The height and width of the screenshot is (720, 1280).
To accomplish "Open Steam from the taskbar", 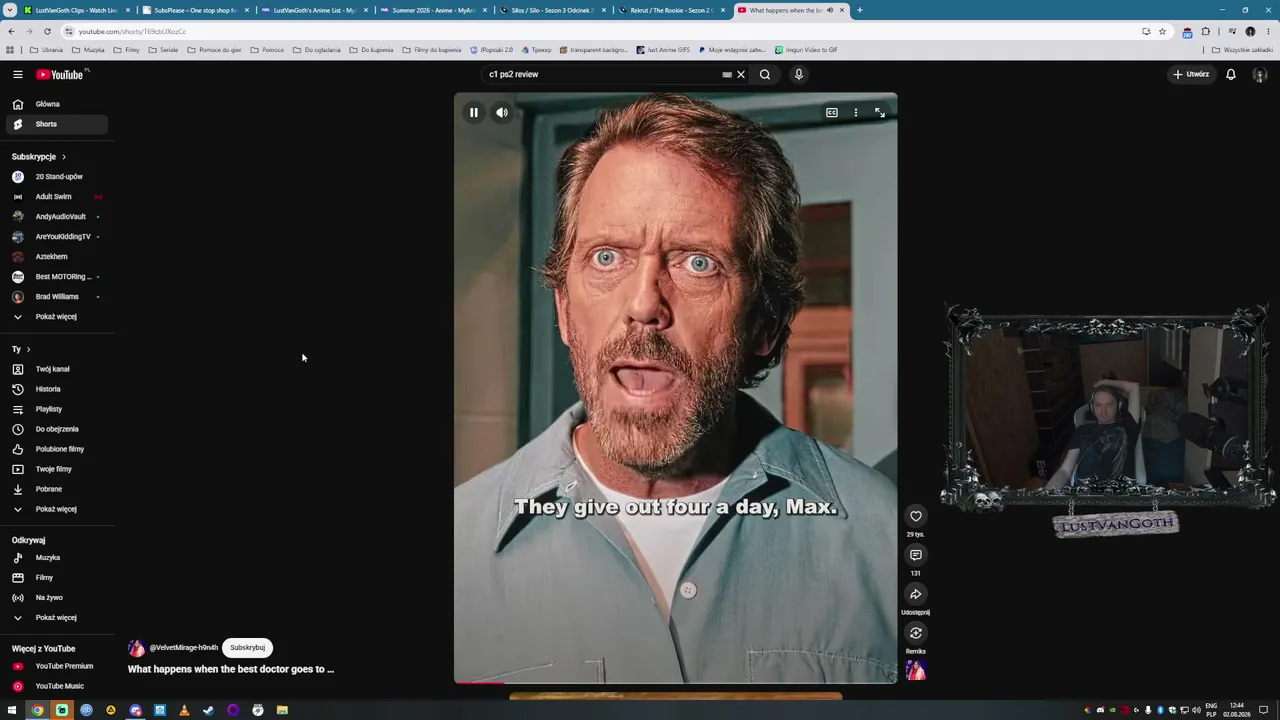I will click(x=208, y=710).
